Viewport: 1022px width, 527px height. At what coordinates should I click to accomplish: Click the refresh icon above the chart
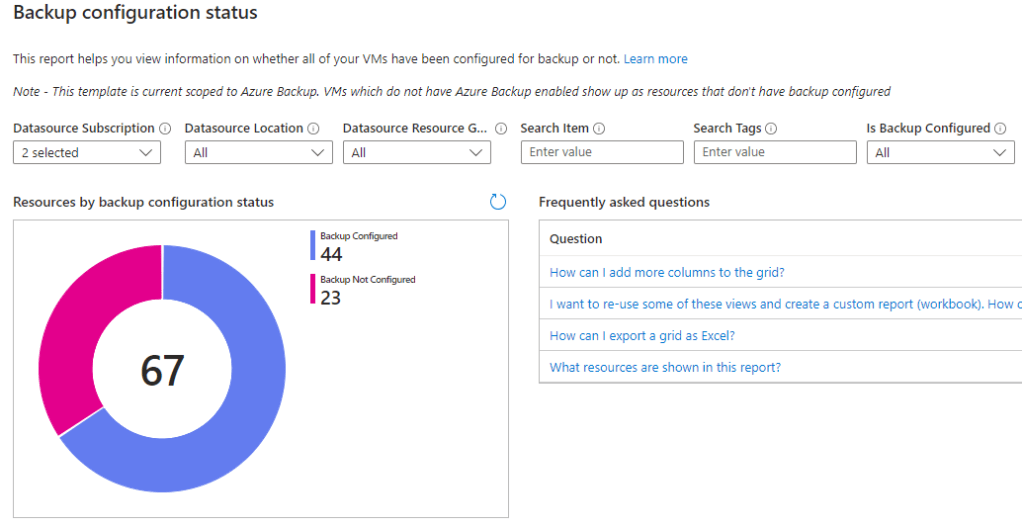click(498, 202)
